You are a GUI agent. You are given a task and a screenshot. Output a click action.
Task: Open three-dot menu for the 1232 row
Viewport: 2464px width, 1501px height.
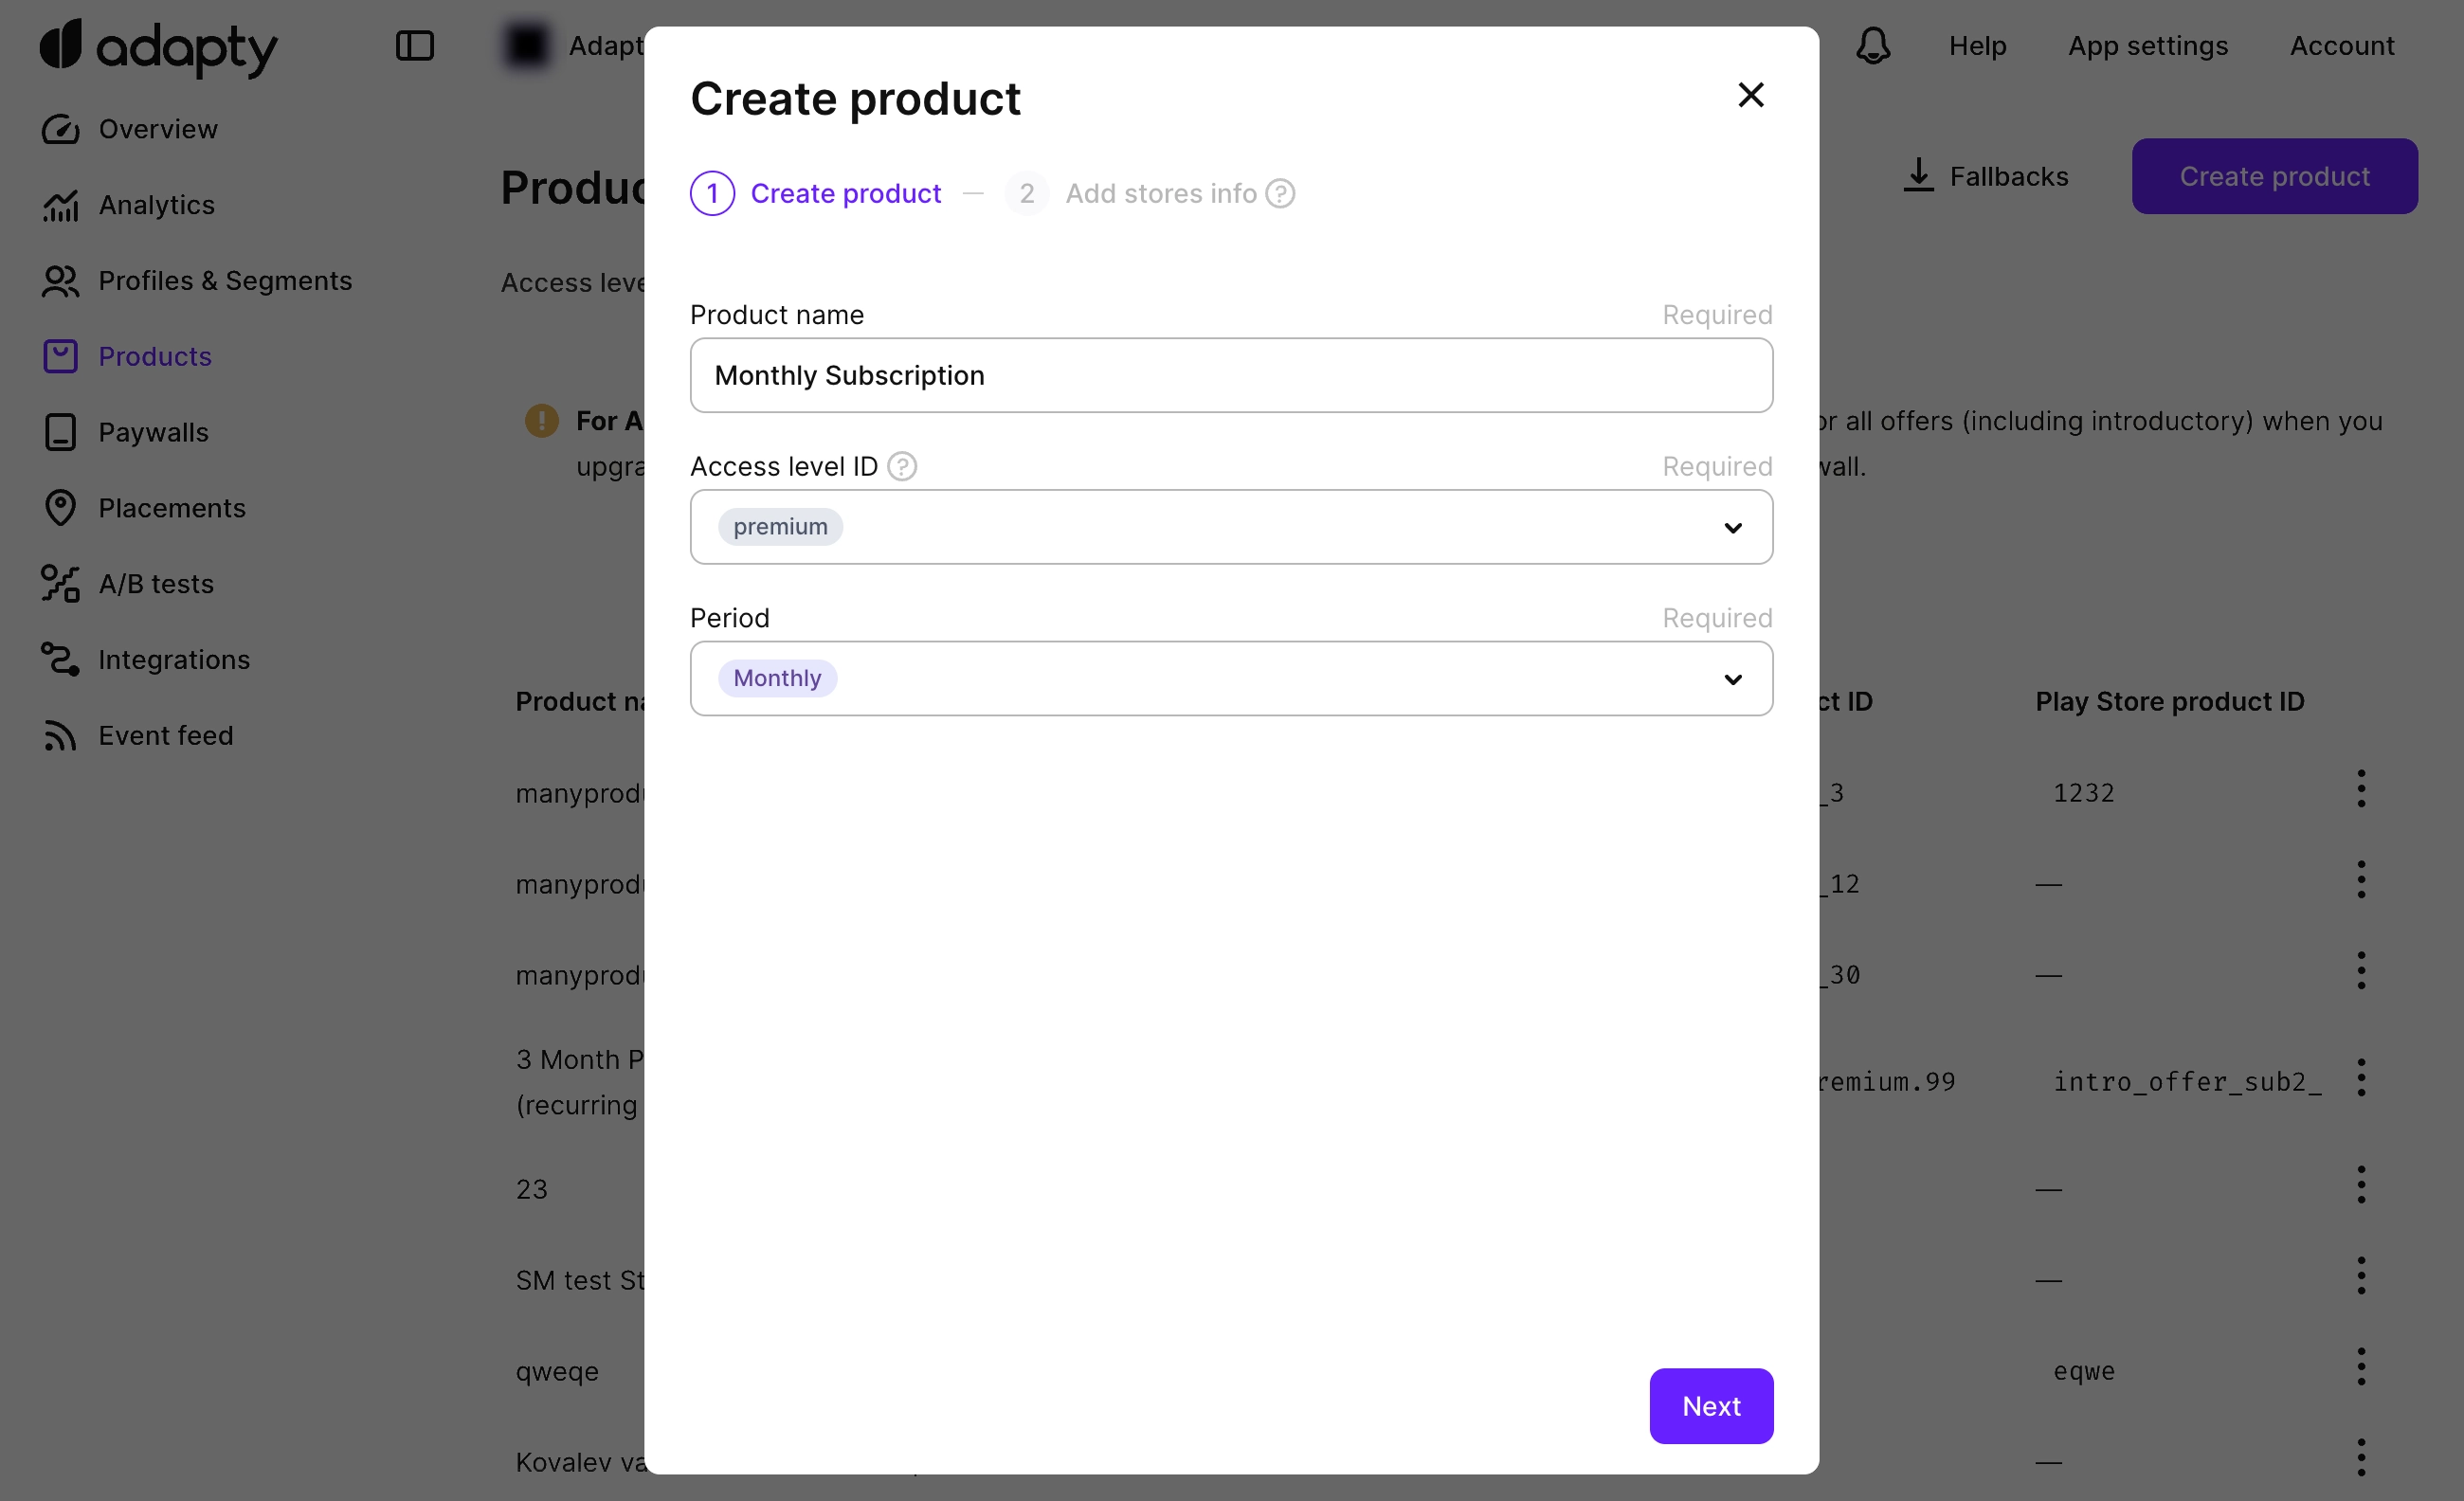[2360, 789]
